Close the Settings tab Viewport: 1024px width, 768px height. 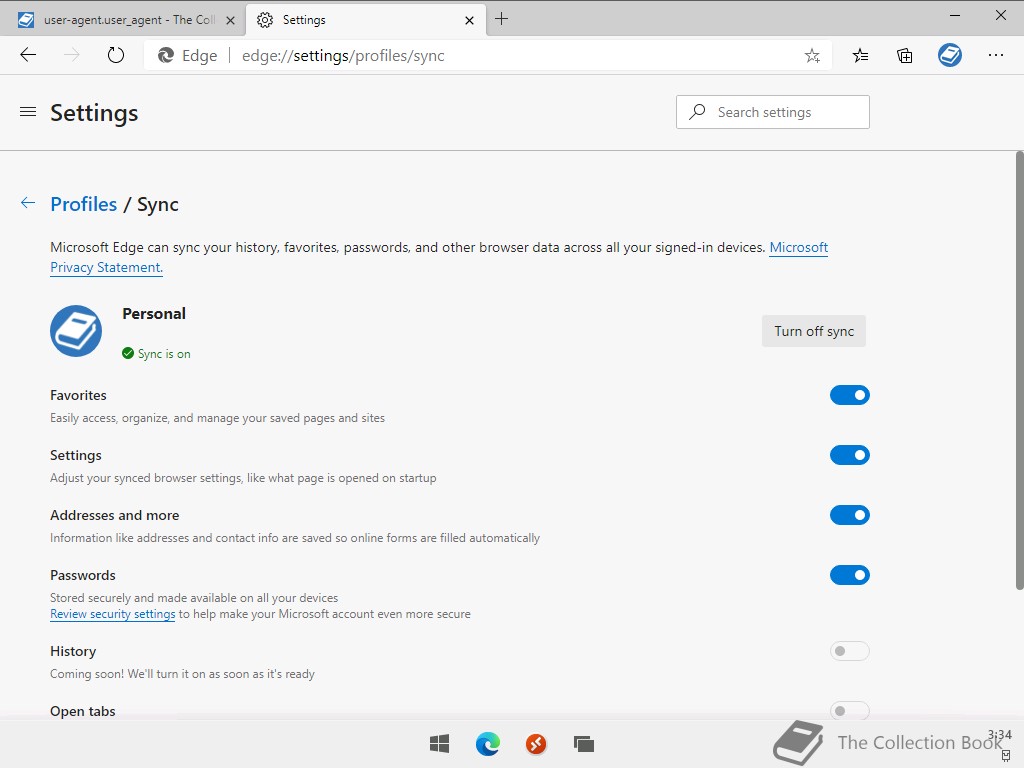point(469,20)
